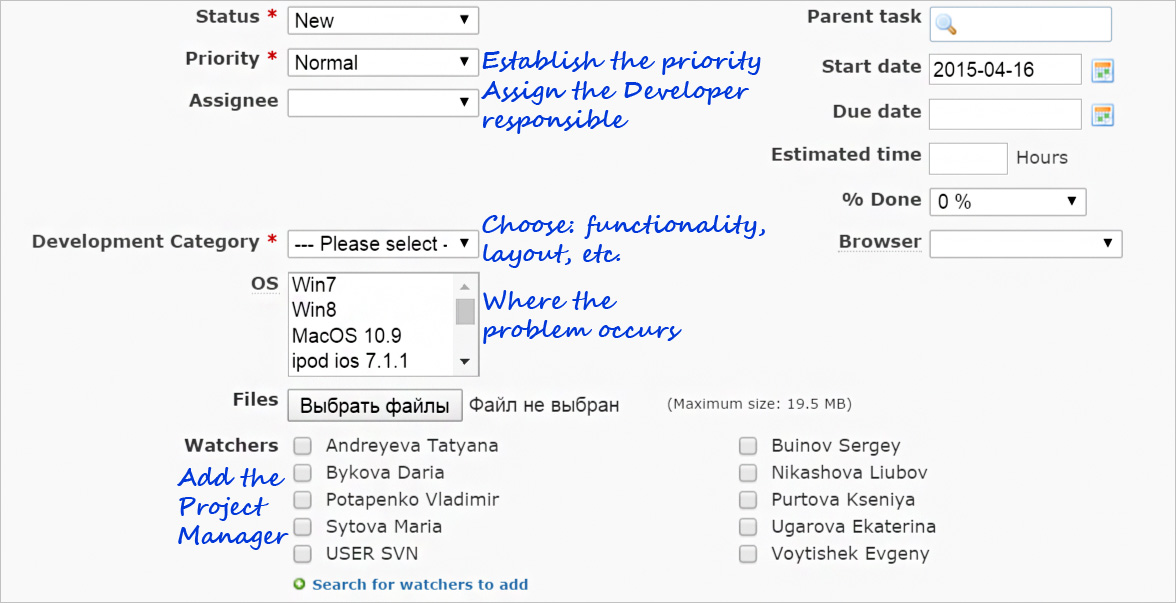Check the USER SVN watcher checkbox
Image resolution: width=1176 pixels, height=603 pixels.
pyautogui.click(x=302, y=553)
